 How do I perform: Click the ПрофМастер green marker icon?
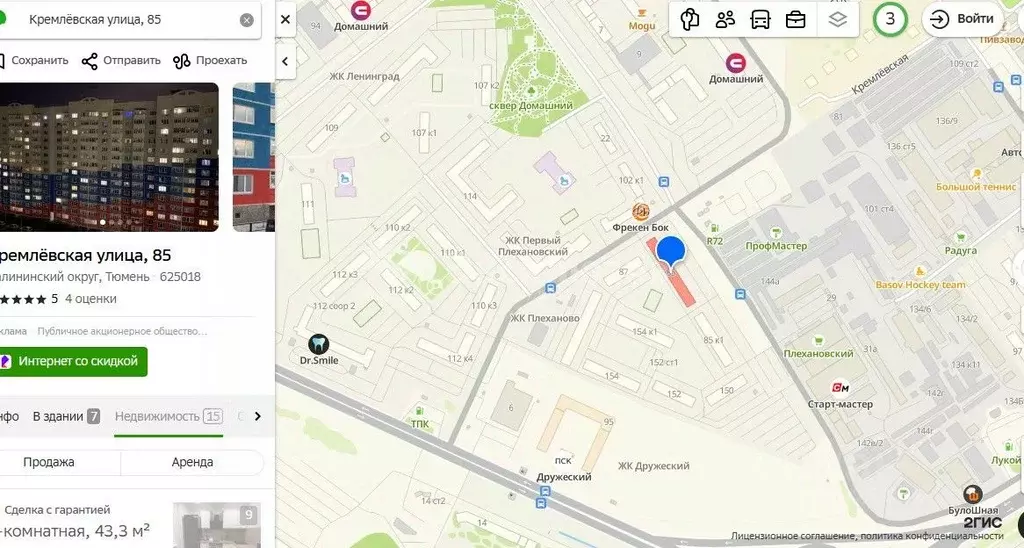click(776, 233)
